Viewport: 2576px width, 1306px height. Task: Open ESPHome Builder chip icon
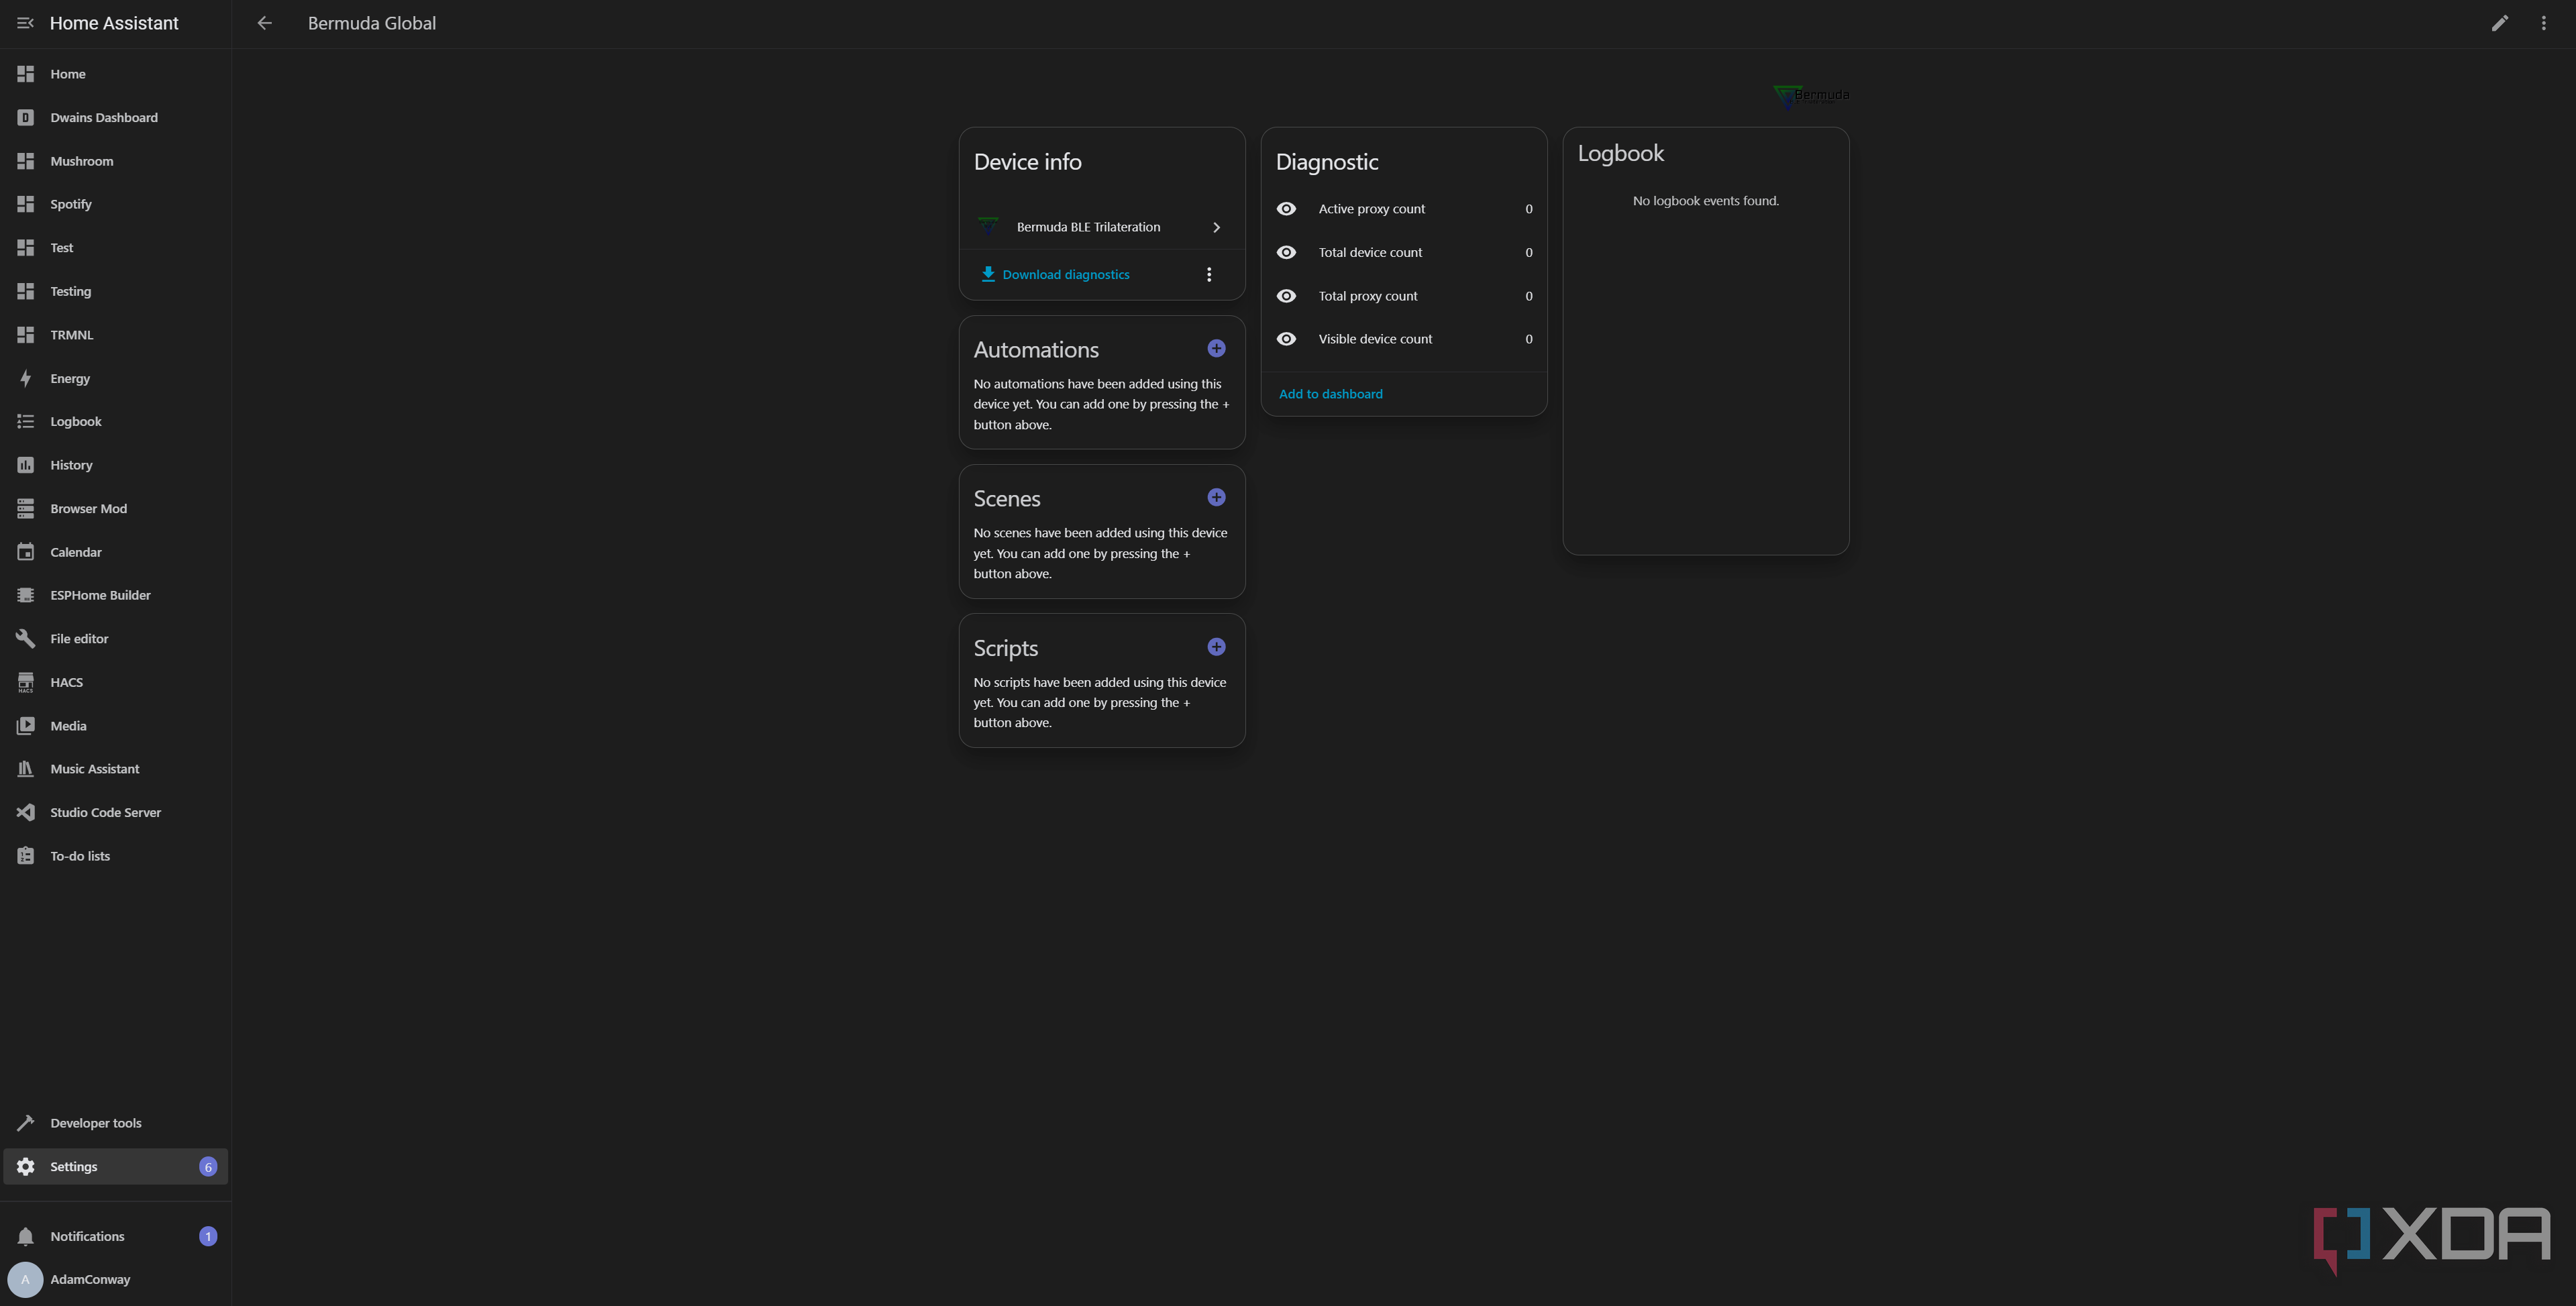(x=26, y=595)
